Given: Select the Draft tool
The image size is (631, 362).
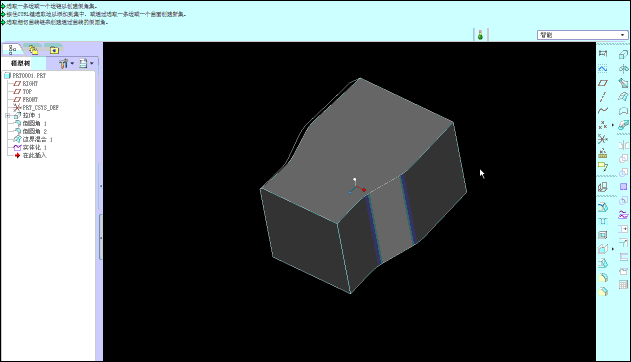Looking at the screenshot, I should [602, 263].
